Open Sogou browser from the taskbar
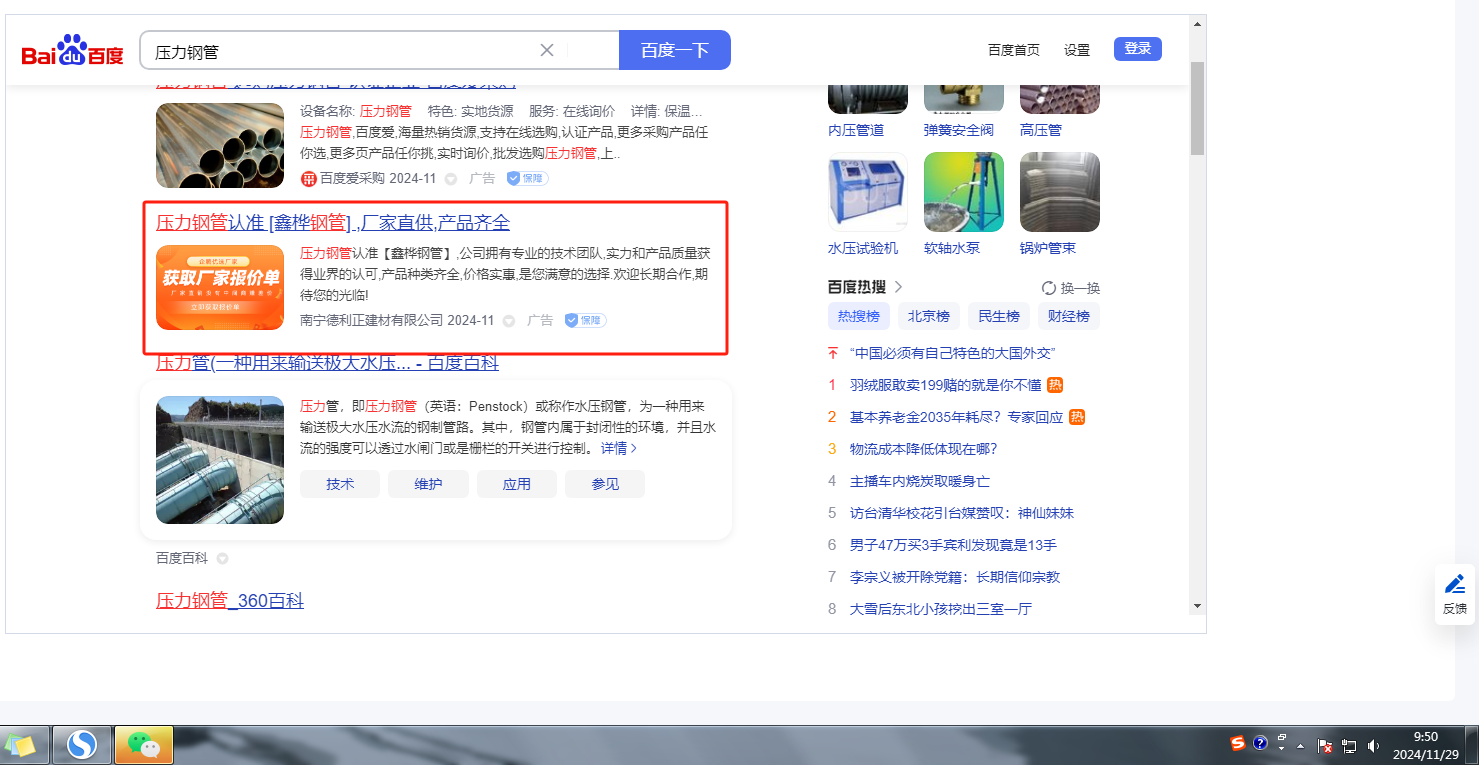 point(82,745)
